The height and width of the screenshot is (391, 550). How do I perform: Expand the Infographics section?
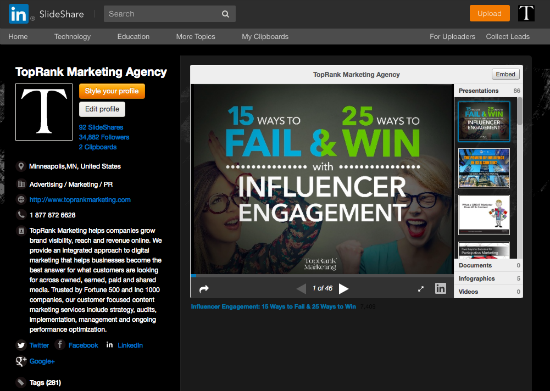(488, 278)
